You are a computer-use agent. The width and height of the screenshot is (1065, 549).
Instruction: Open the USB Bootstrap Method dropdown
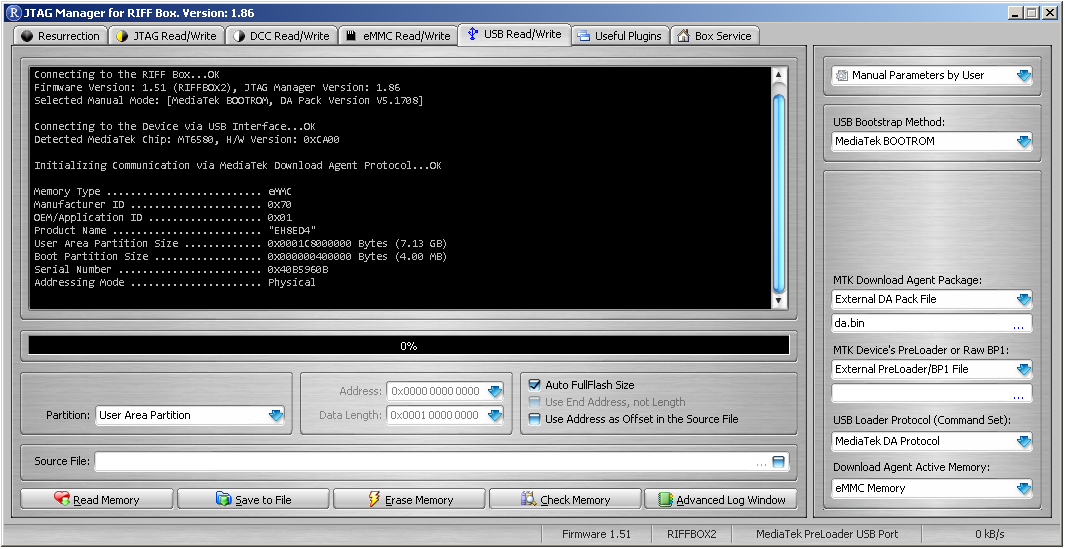pyautogui.click(x=1024, y=141)
